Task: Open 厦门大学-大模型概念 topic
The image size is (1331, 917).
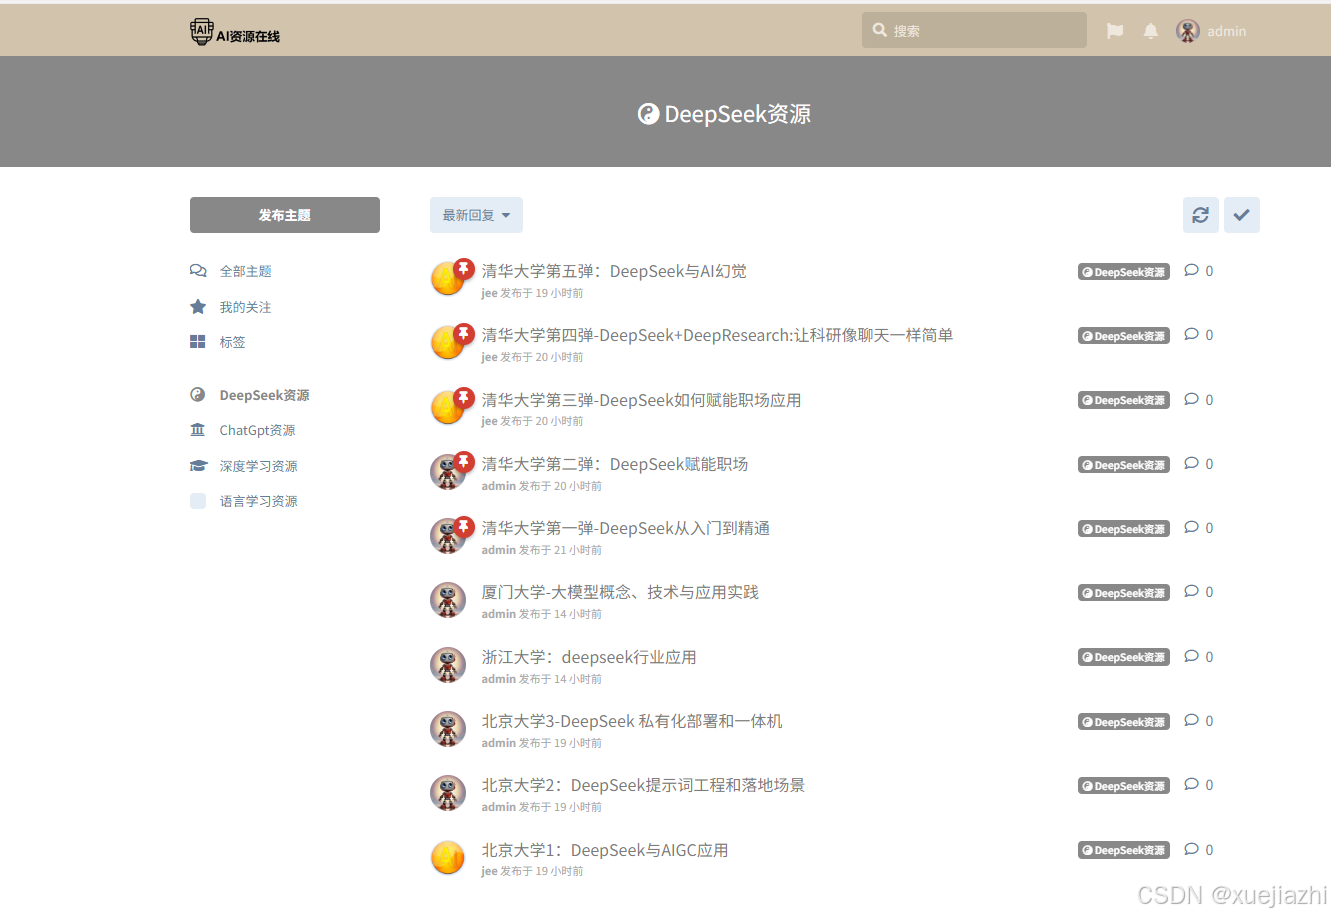Action: point(620,592)
